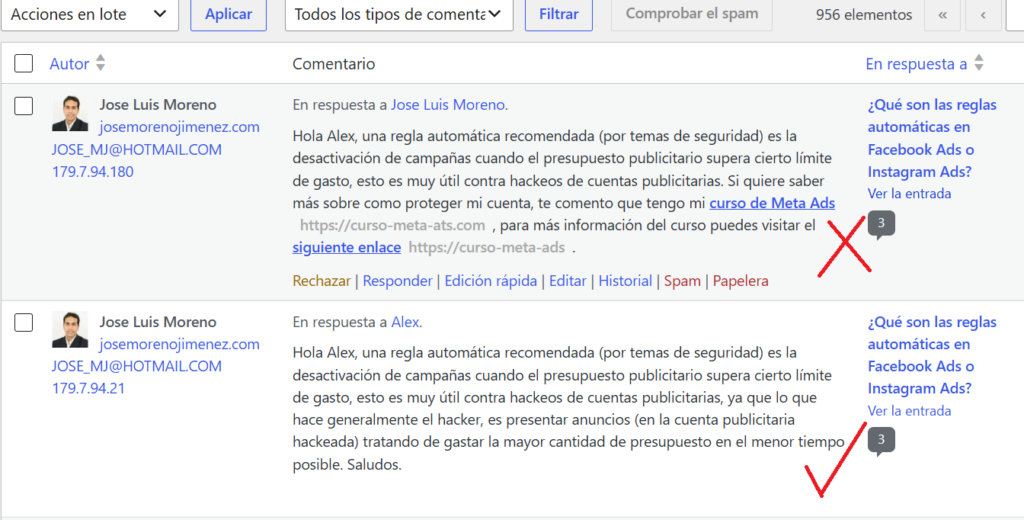The image size is (1024, 520).
Task: Move first comment to Papelera
Action: (741, 281)
